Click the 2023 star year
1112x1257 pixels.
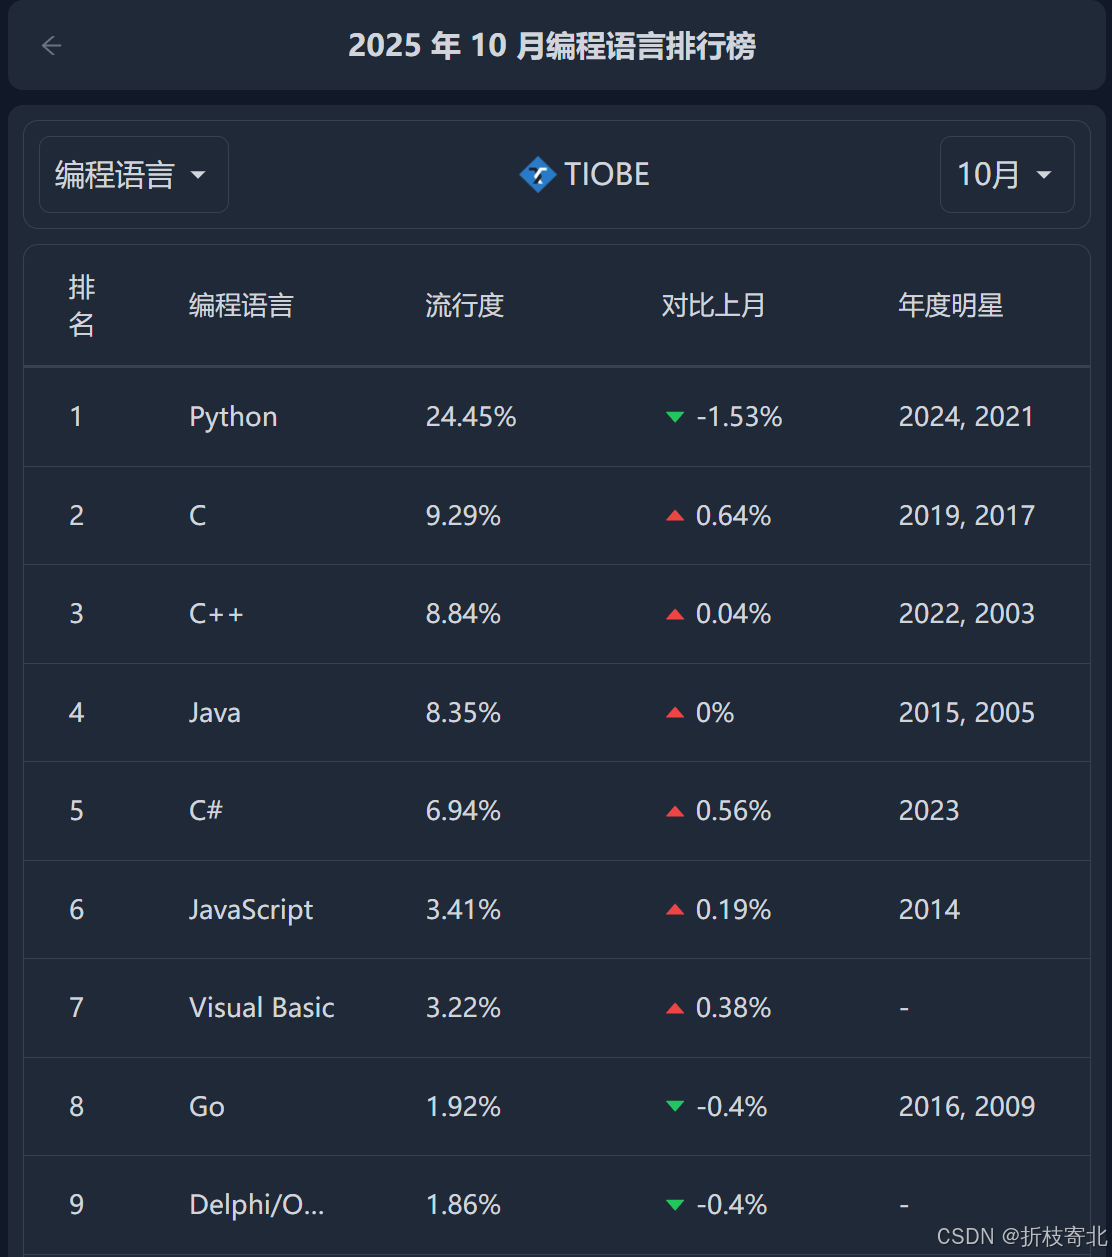(x=929, y=811)
